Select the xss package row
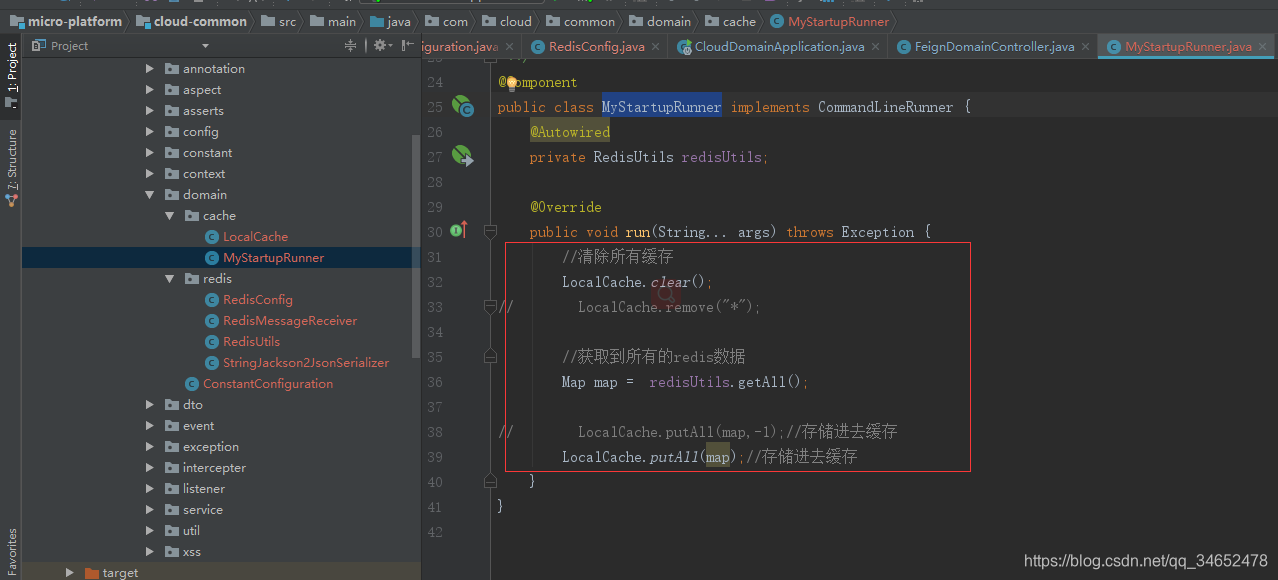The image size is (1278, 580). 221,552
